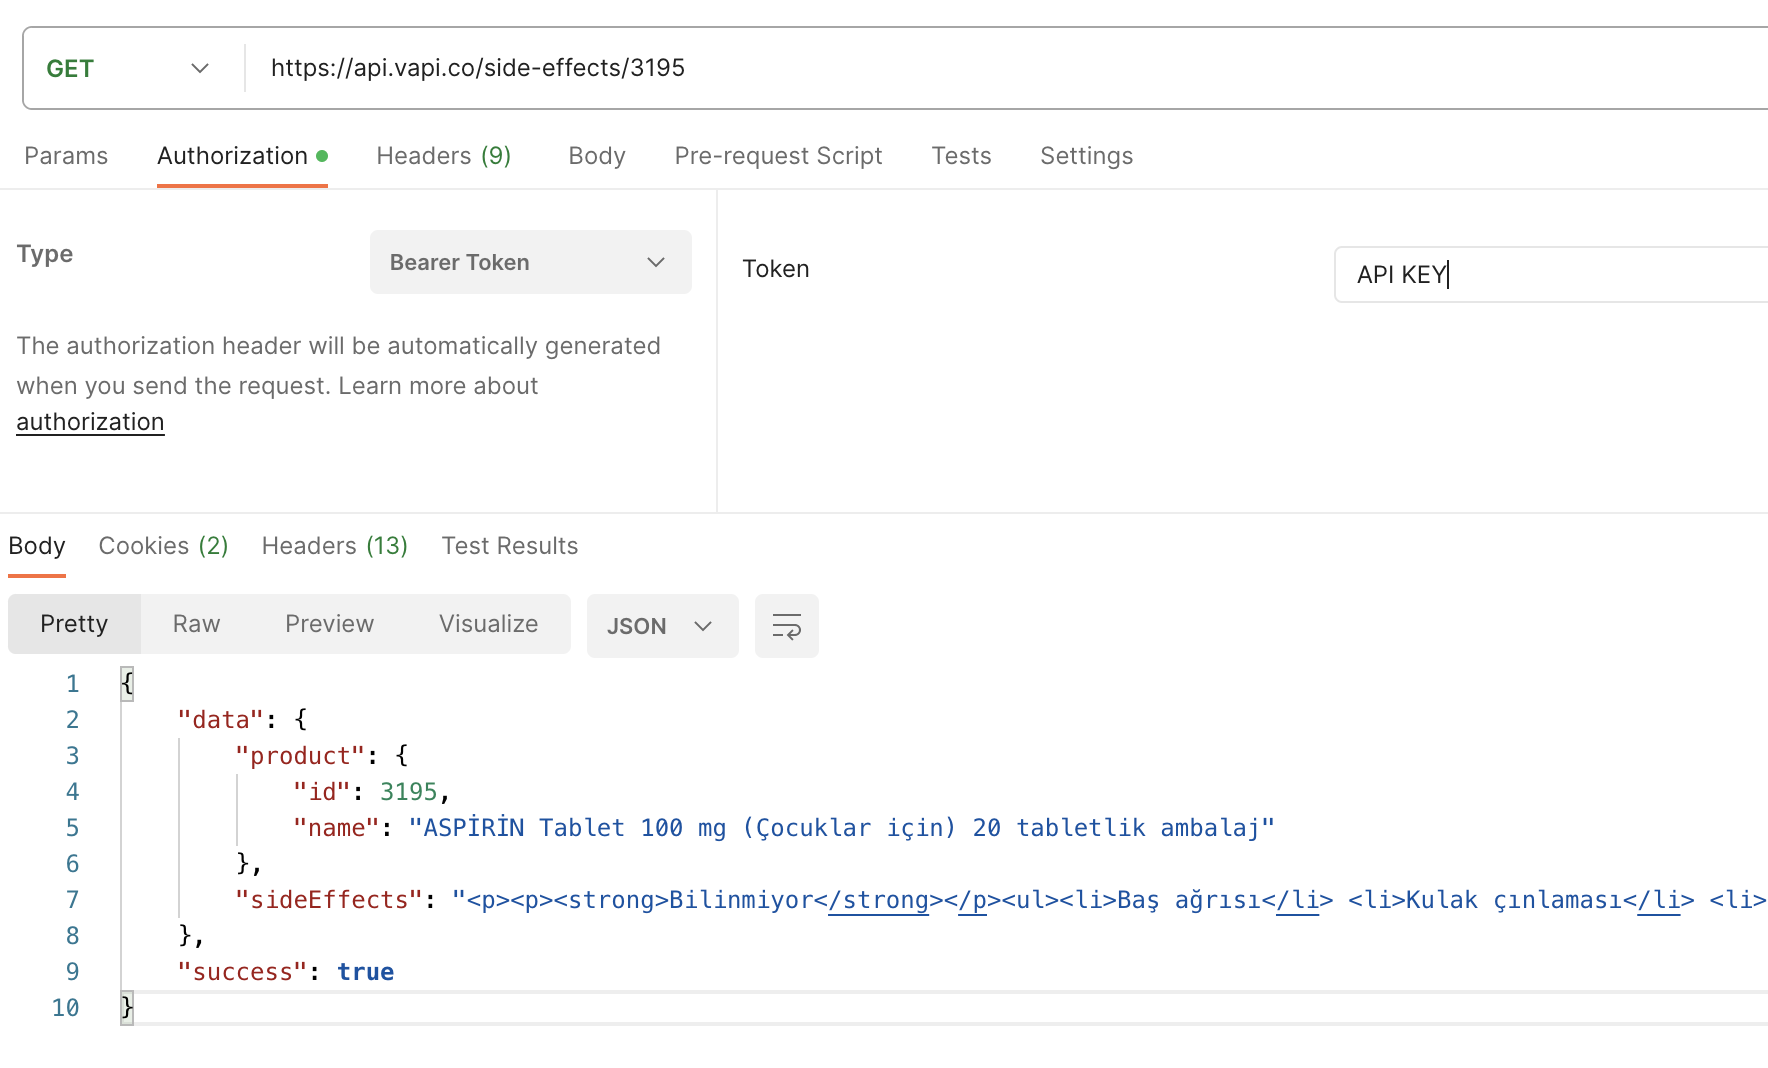Open the GET method dropdown
This screenshot has width=1768, height=1068.
[x=129, y=68]
